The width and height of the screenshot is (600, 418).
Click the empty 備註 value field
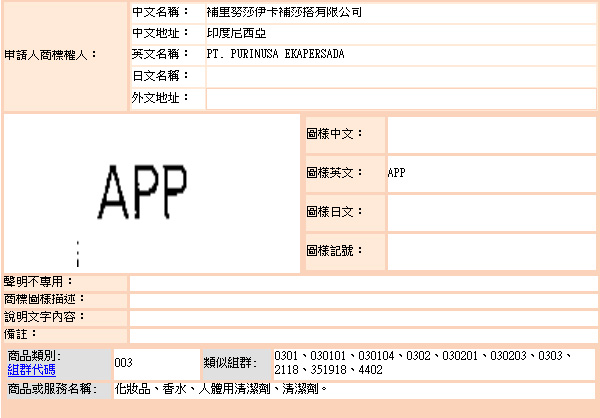(x=363, y=336)
